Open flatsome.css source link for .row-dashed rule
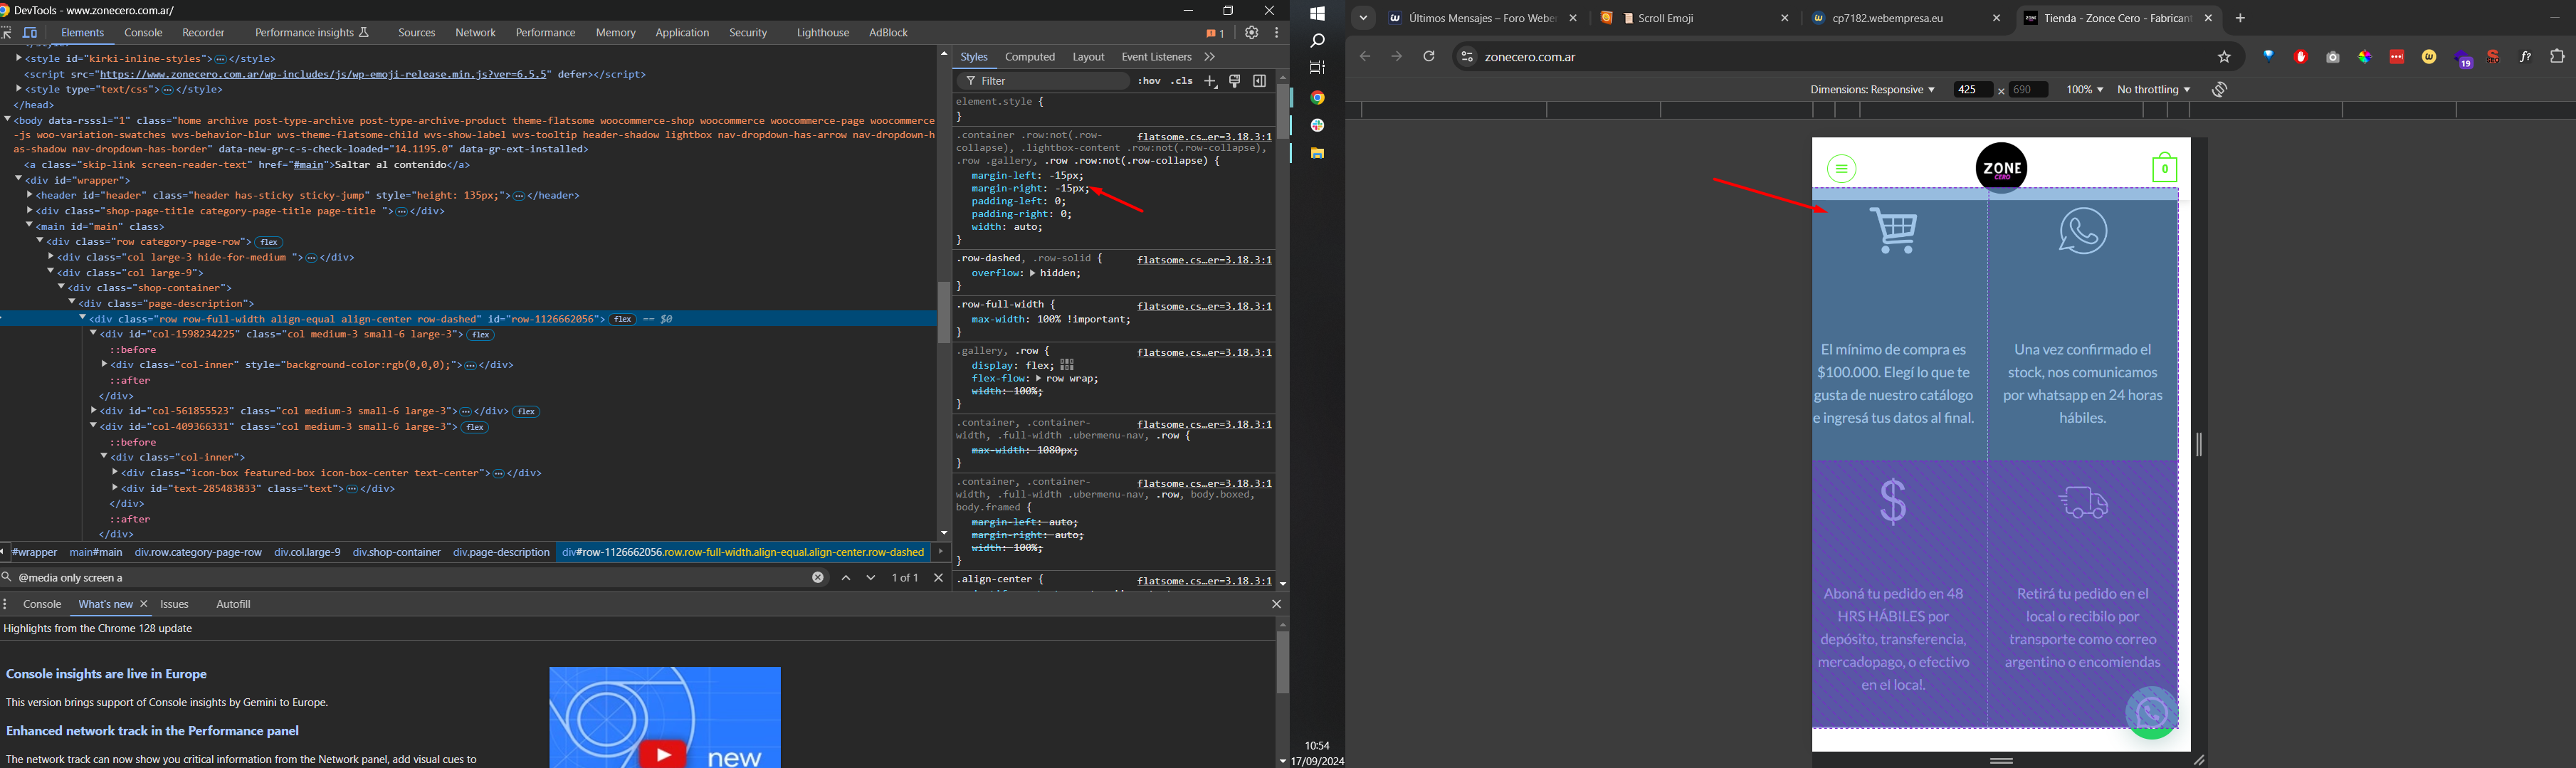2576x768 pixels. (x=1204, y=261)
